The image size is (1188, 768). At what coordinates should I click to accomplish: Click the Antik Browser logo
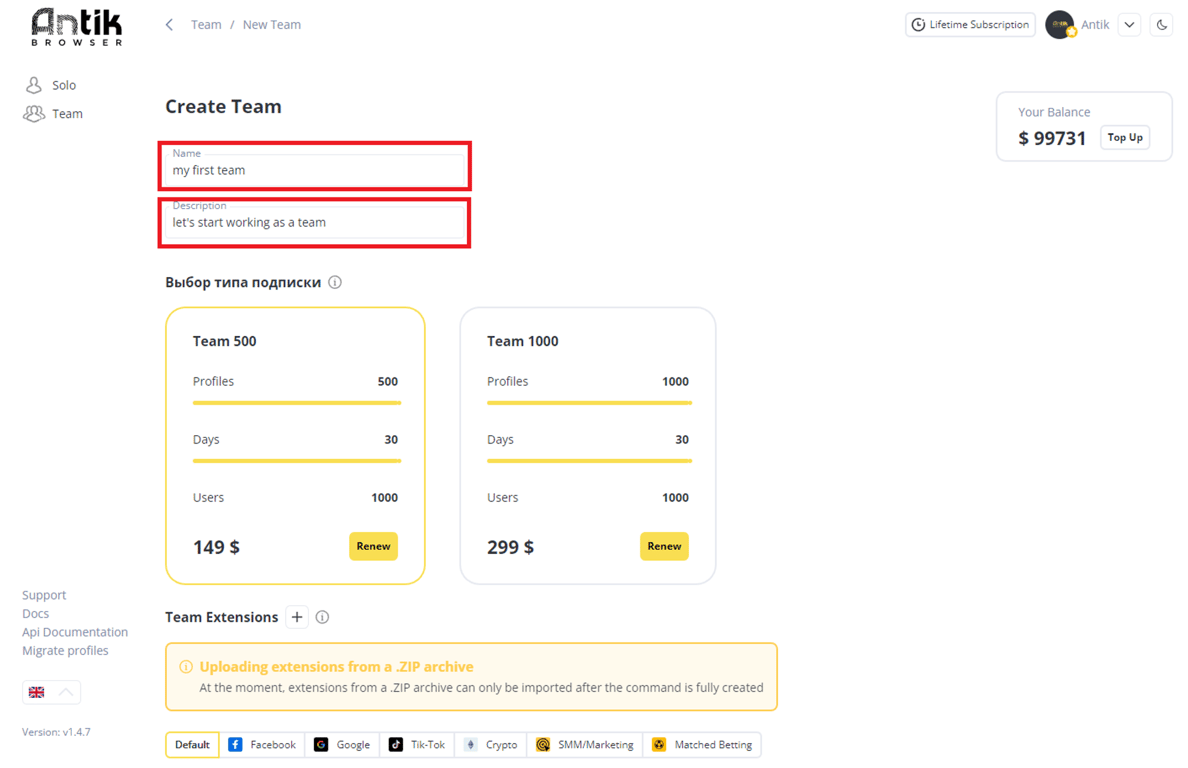coord(77,28)
